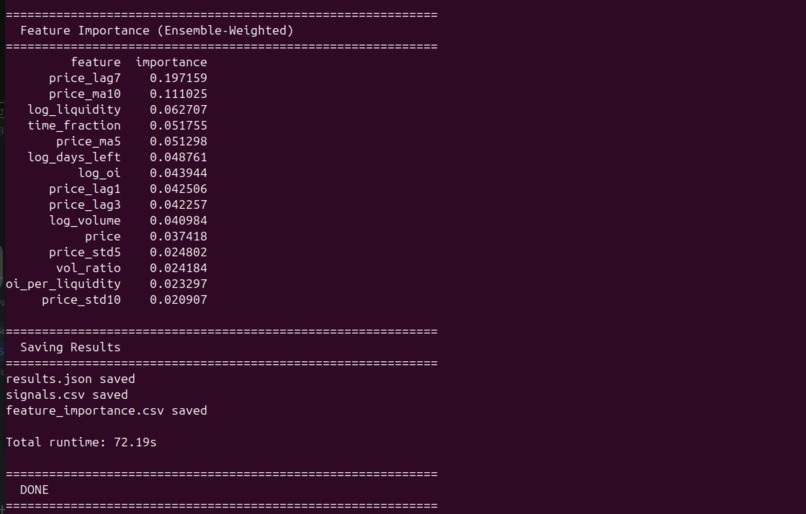Click the oi_per_liquidity feature name

point(63,284)
